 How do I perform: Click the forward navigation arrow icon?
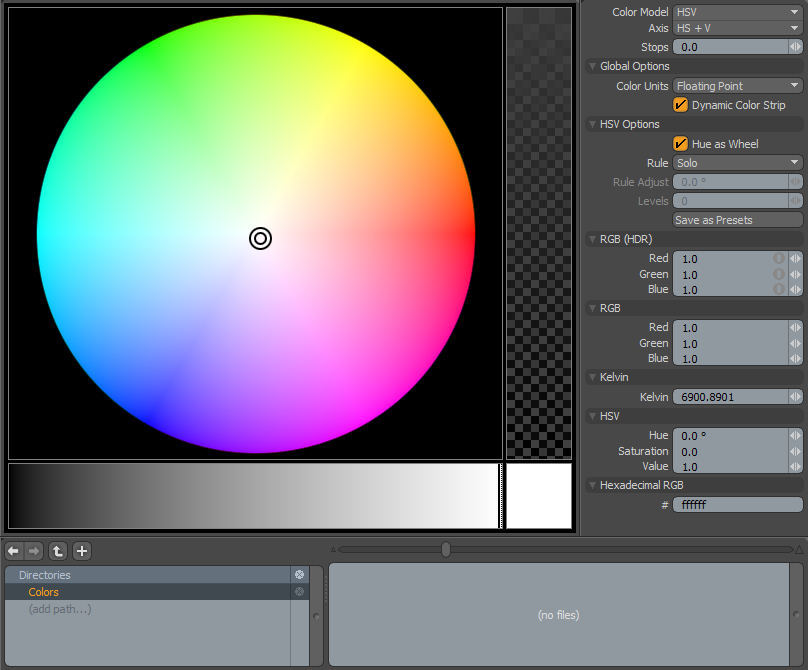click(x=35, y=551)
